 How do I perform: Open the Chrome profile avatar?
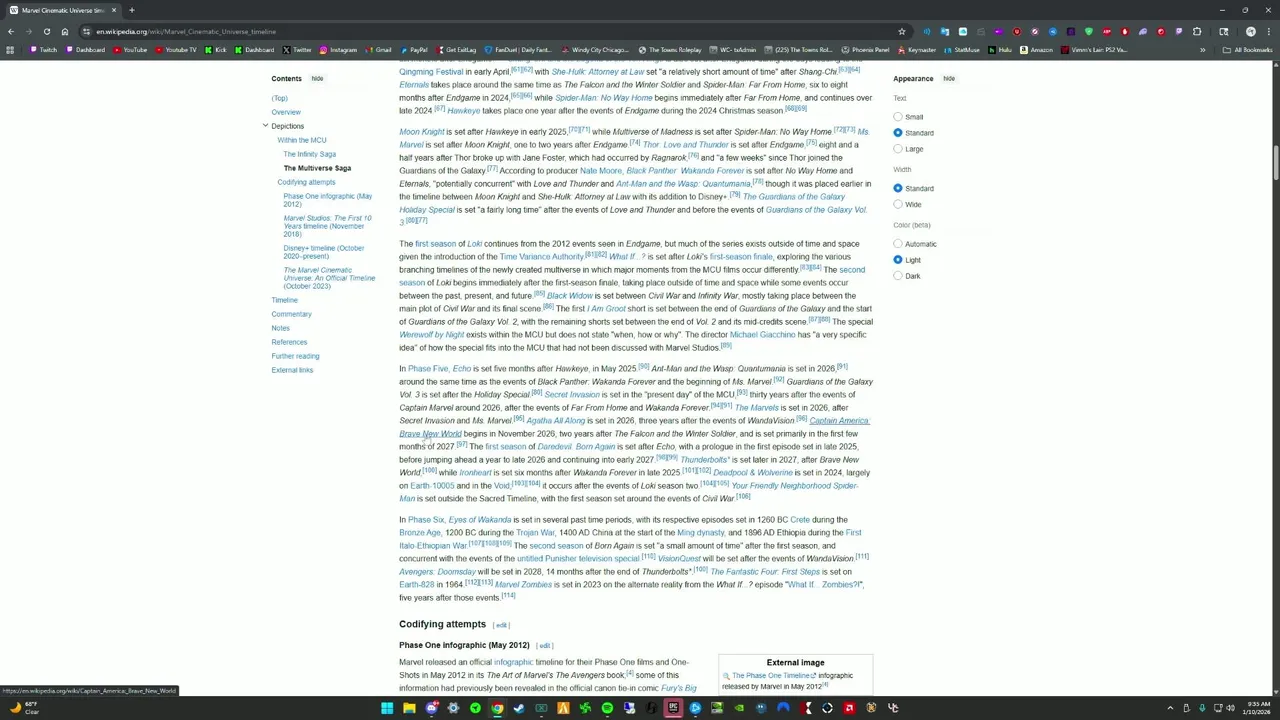coord(1251,31)
